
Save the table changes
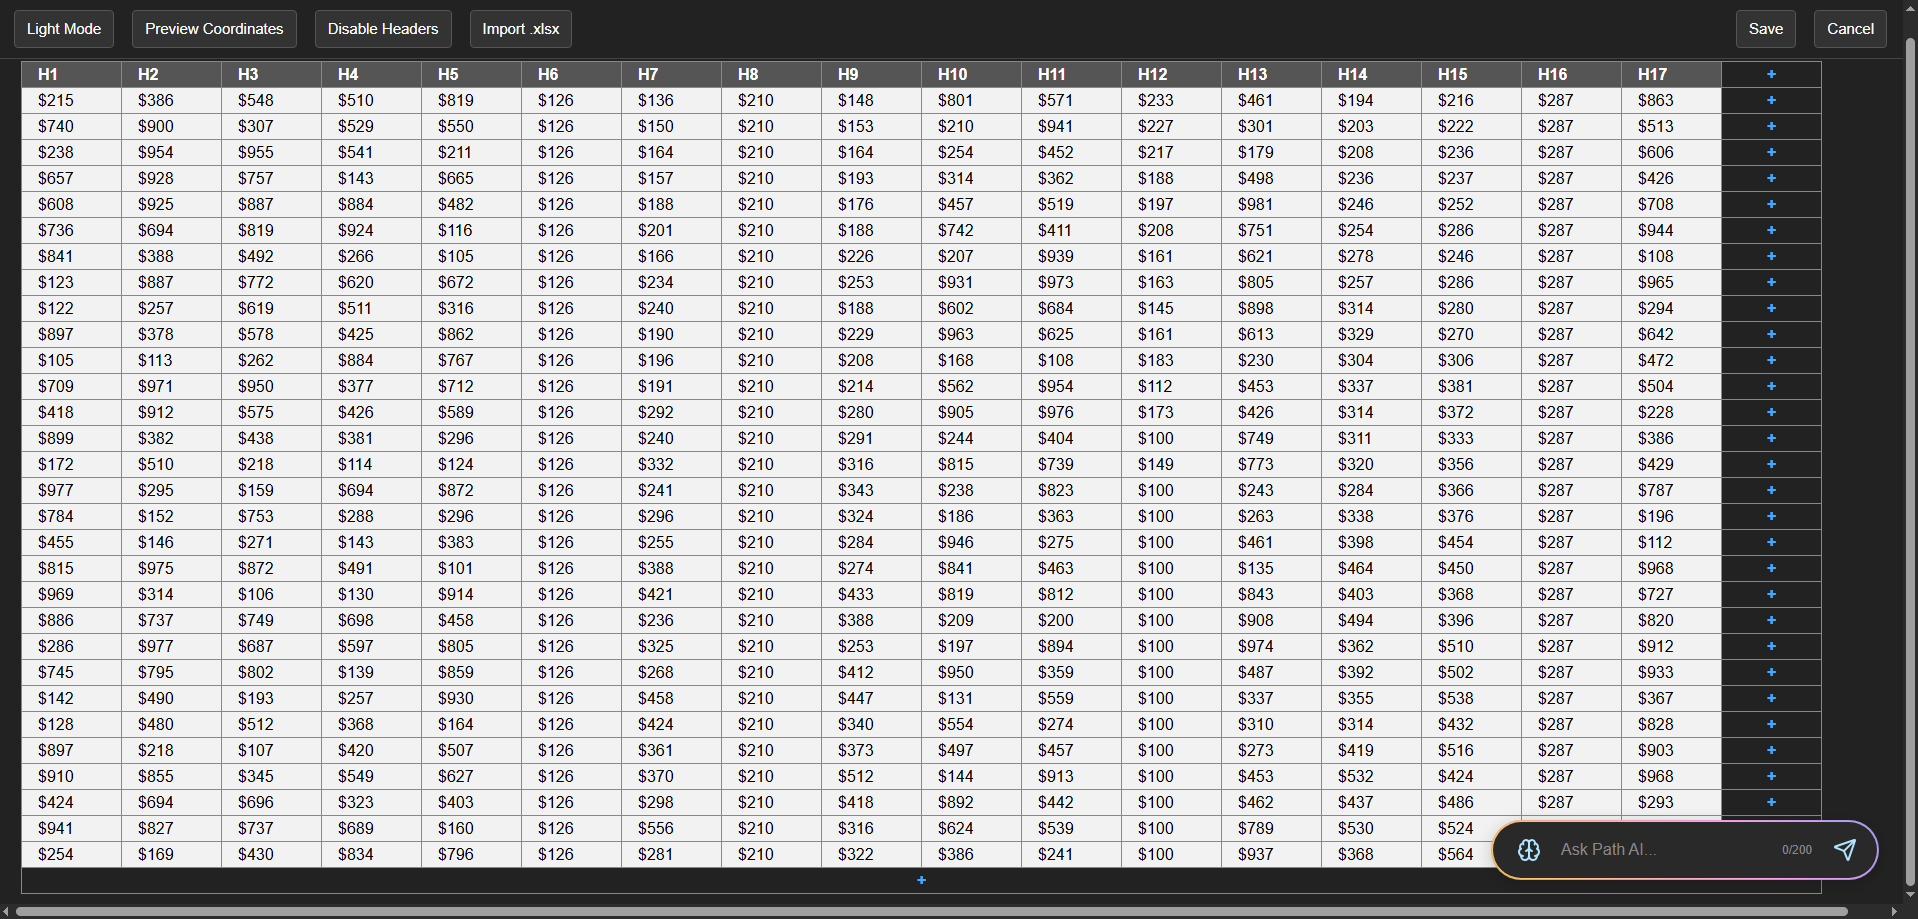tap(1766, 29)
